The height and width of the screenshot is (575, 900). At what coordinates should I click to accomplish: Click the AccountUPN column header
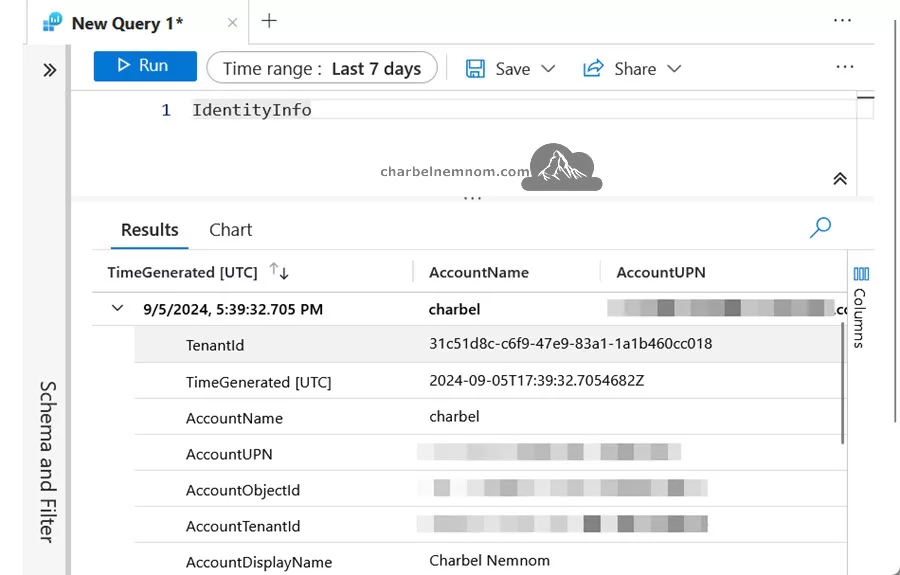click(x=661, y=273)
